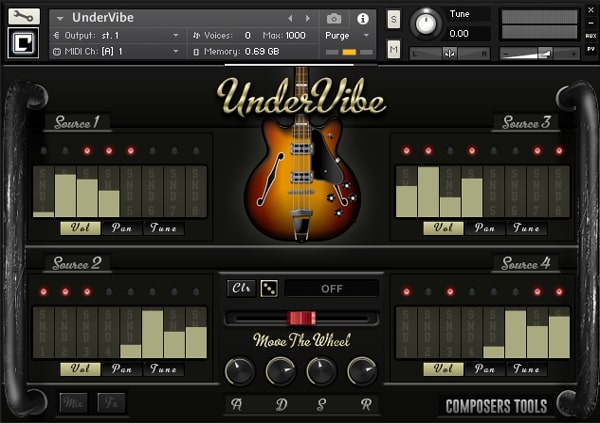Click the dice randomize icon
Screen dimensions: 600x423
[269, 288]
